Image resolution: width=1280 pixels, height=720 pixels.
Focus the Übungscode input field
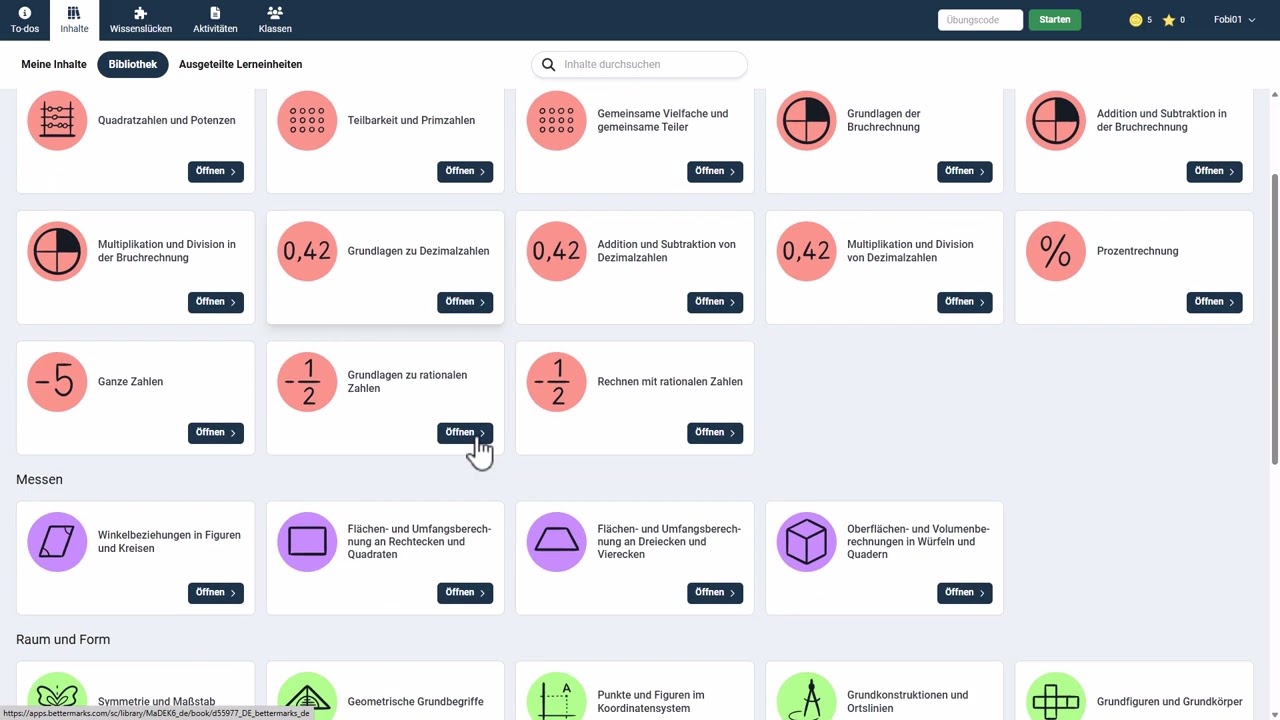click(x=980, y=20)
